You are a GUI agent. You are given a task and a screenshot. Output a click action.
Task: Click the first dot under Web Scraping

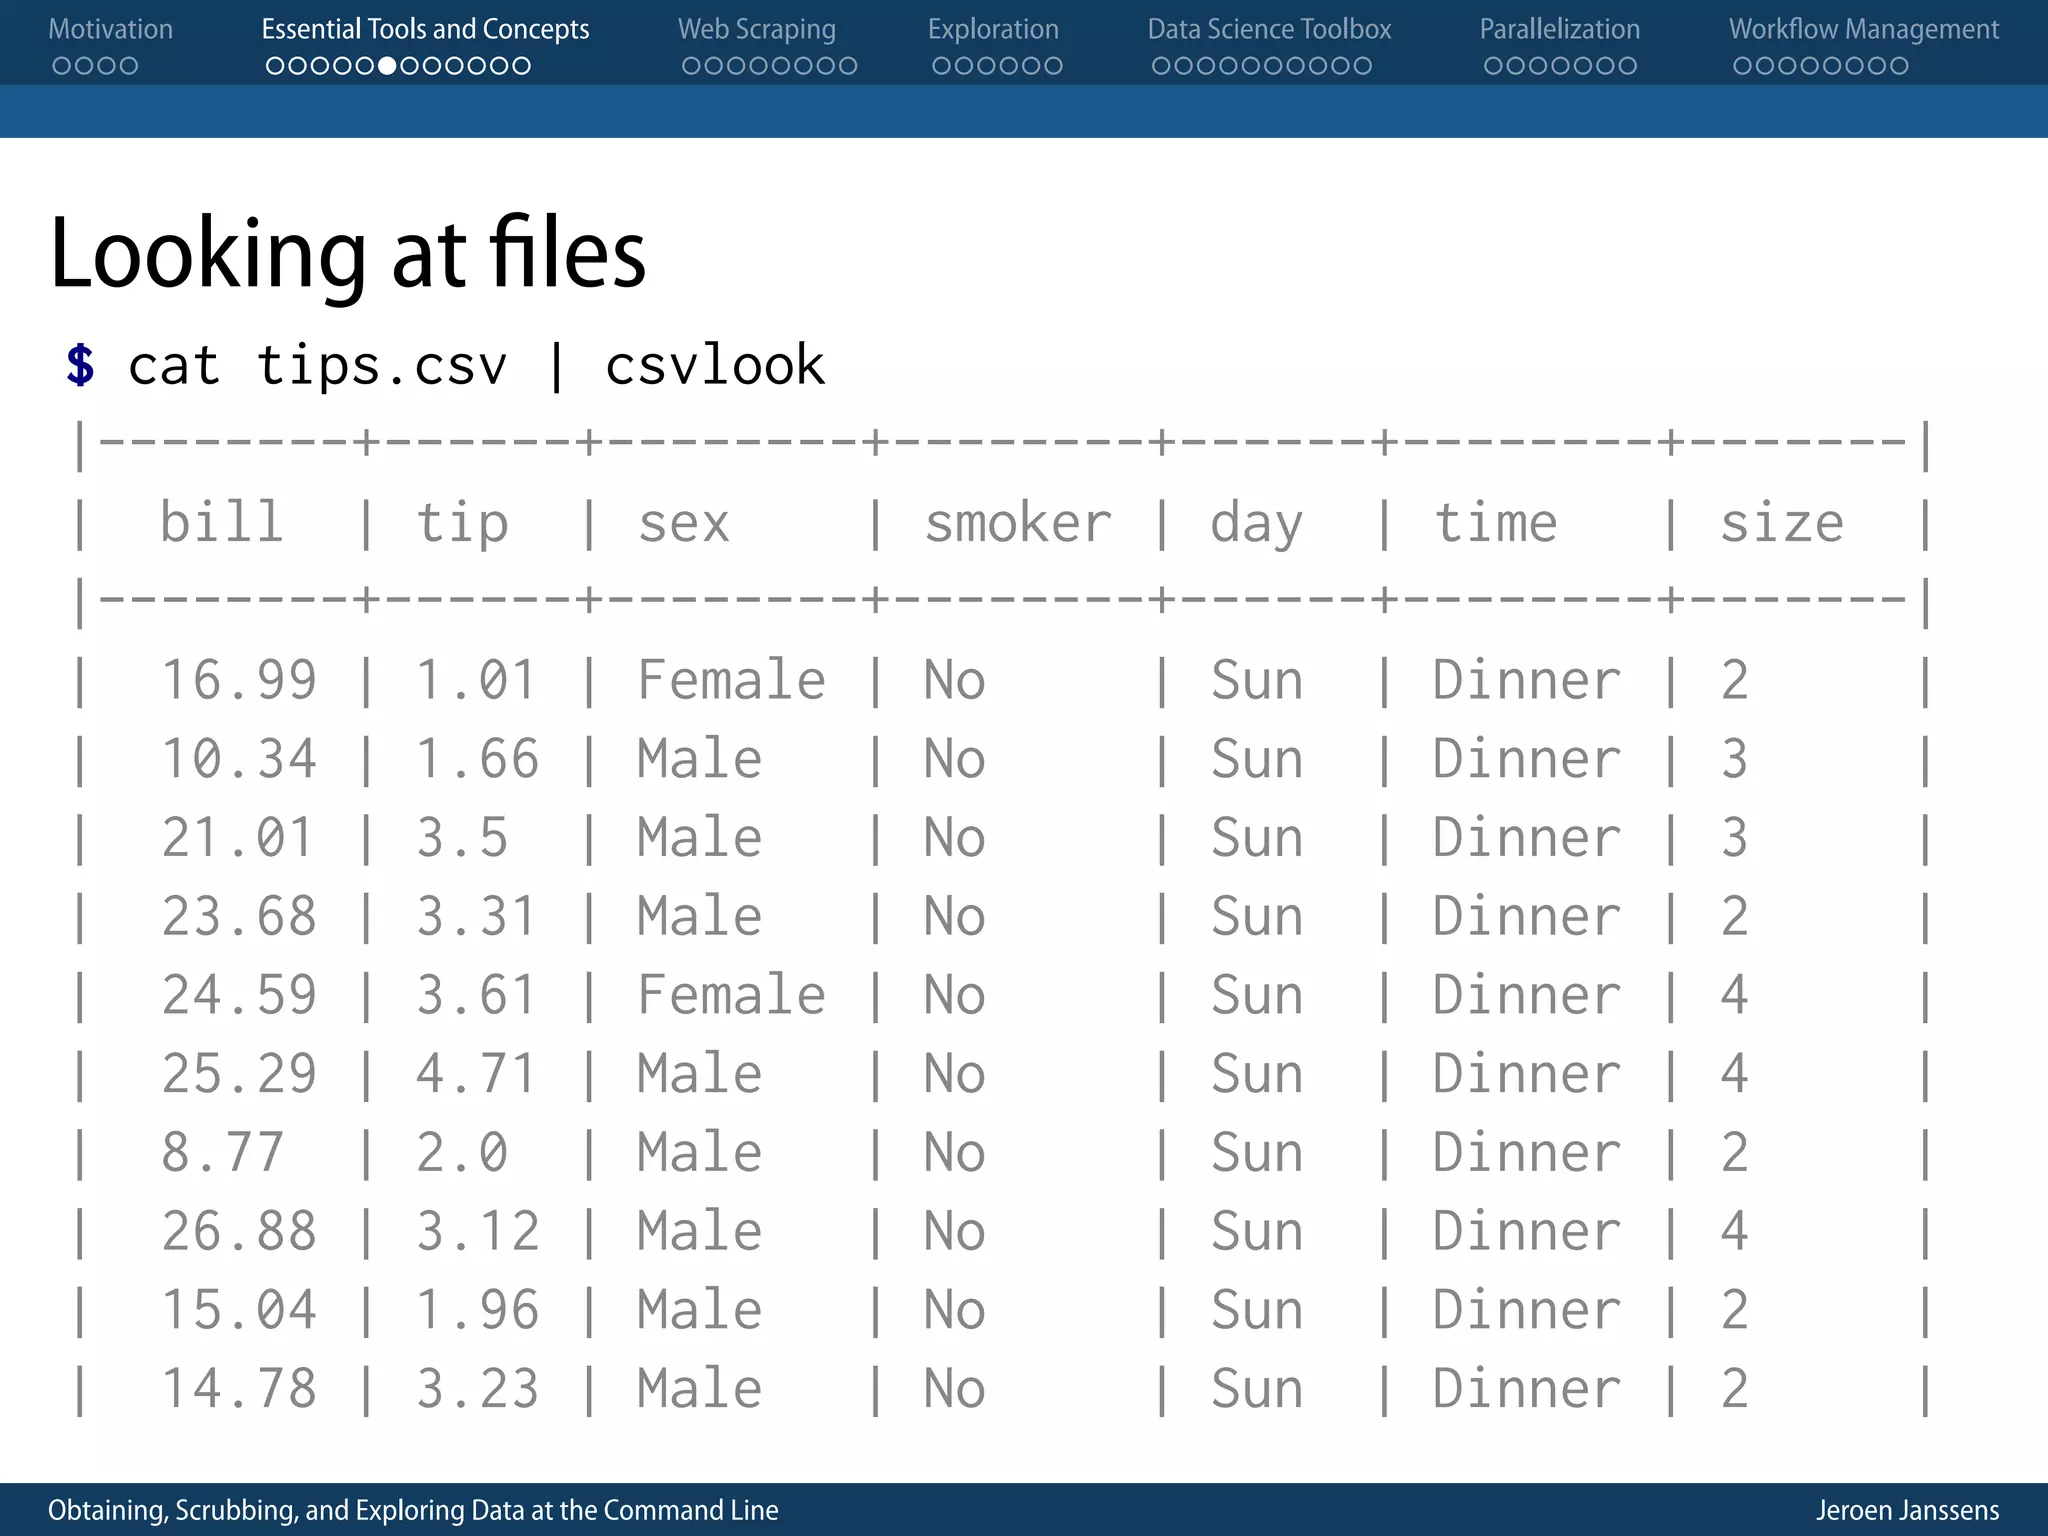click(692, 66)
